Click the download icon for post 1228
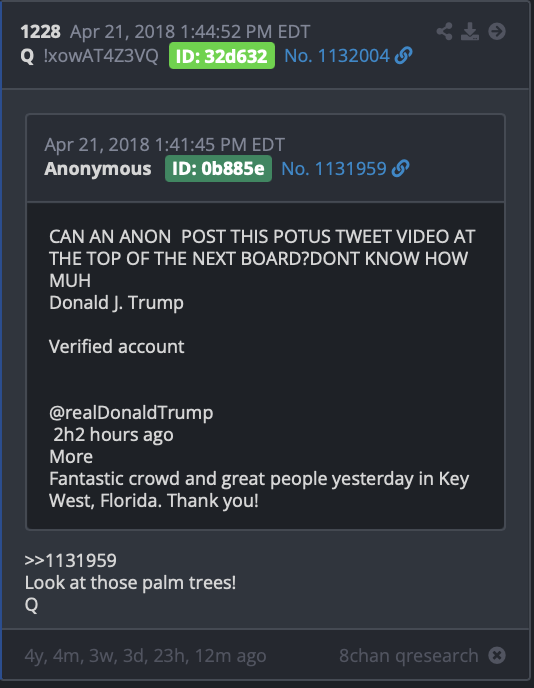Viewport: 534px width, 688px height. pyautogui.click(x=469, y=31)
